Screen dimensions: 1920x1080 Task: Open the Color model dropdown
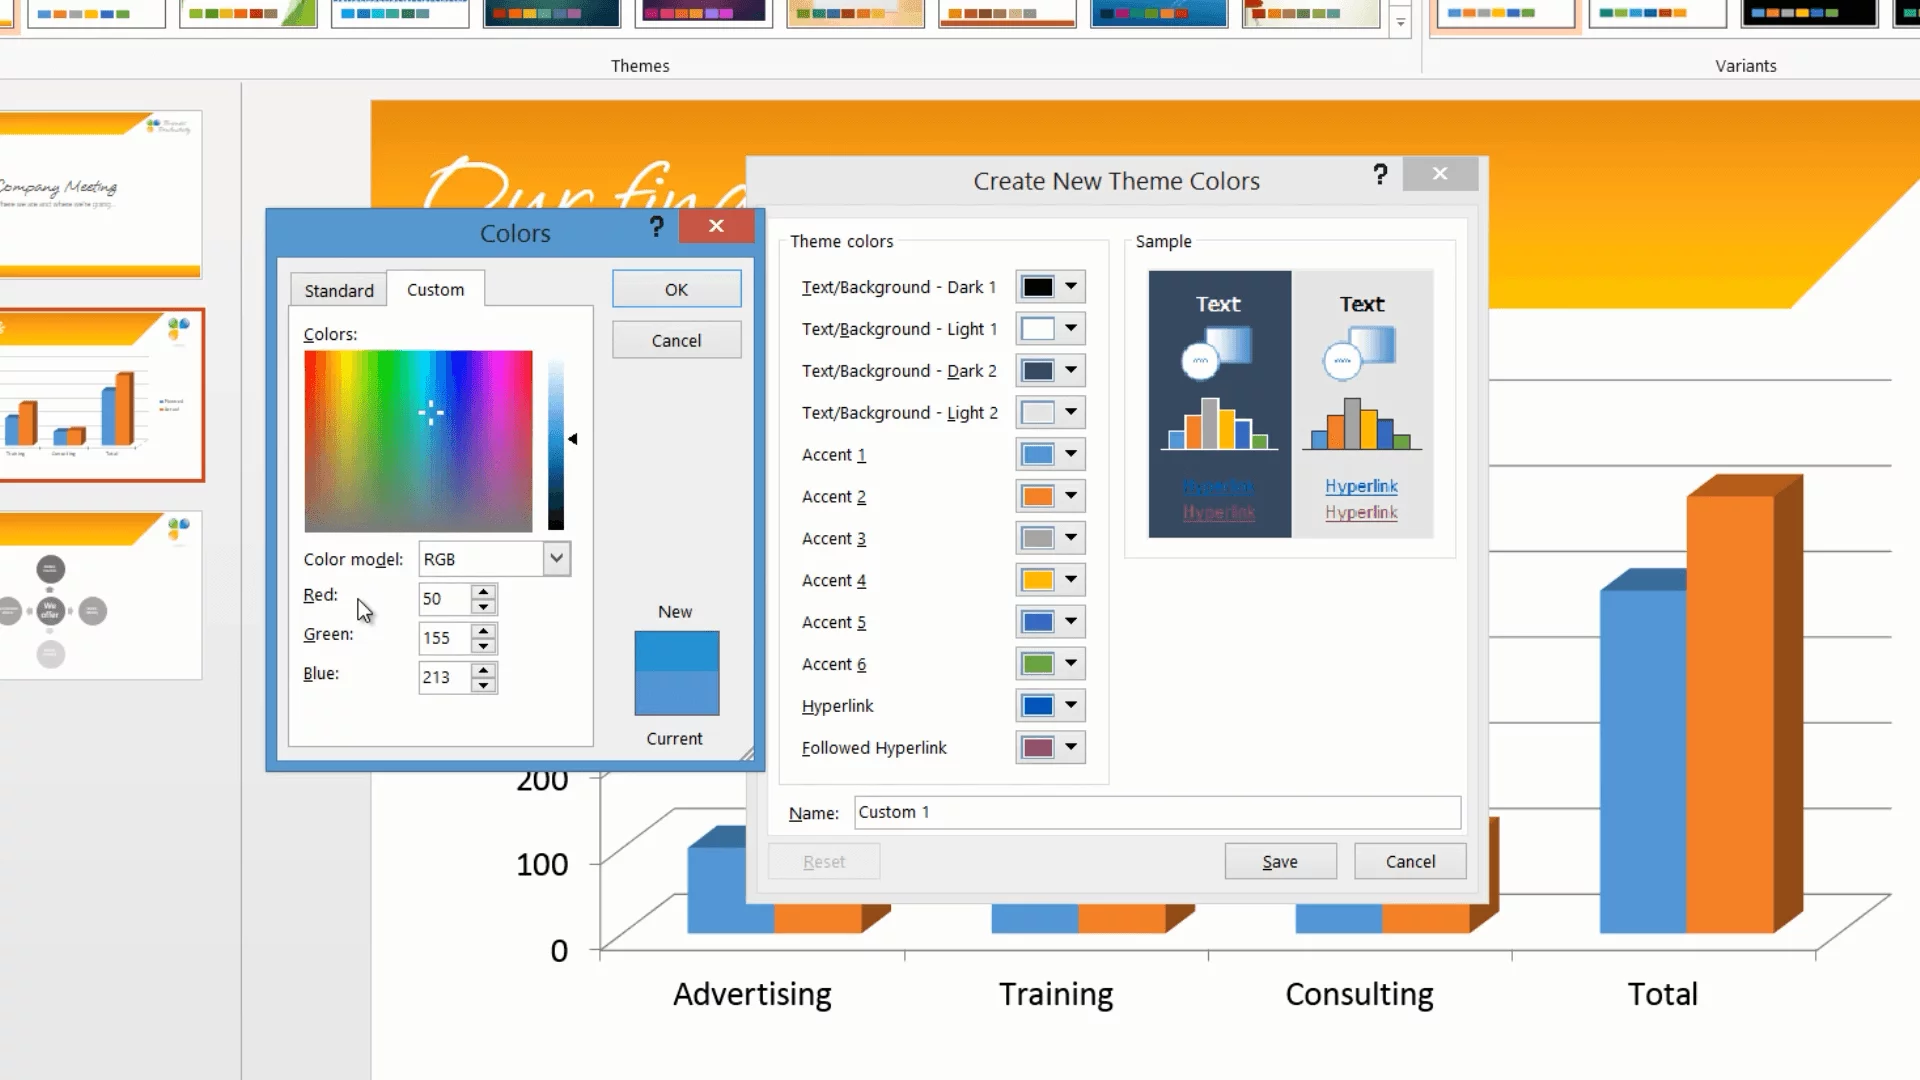pos(557,559)
